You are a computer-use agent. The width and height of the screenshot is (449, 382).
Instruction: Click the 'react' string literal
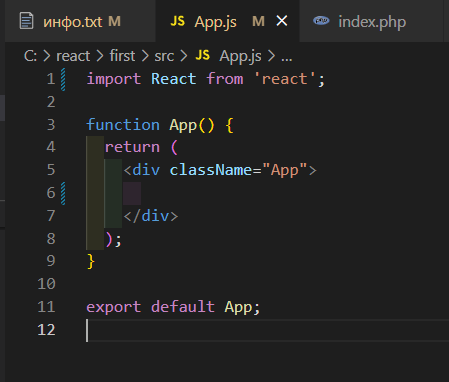[284, 79]
